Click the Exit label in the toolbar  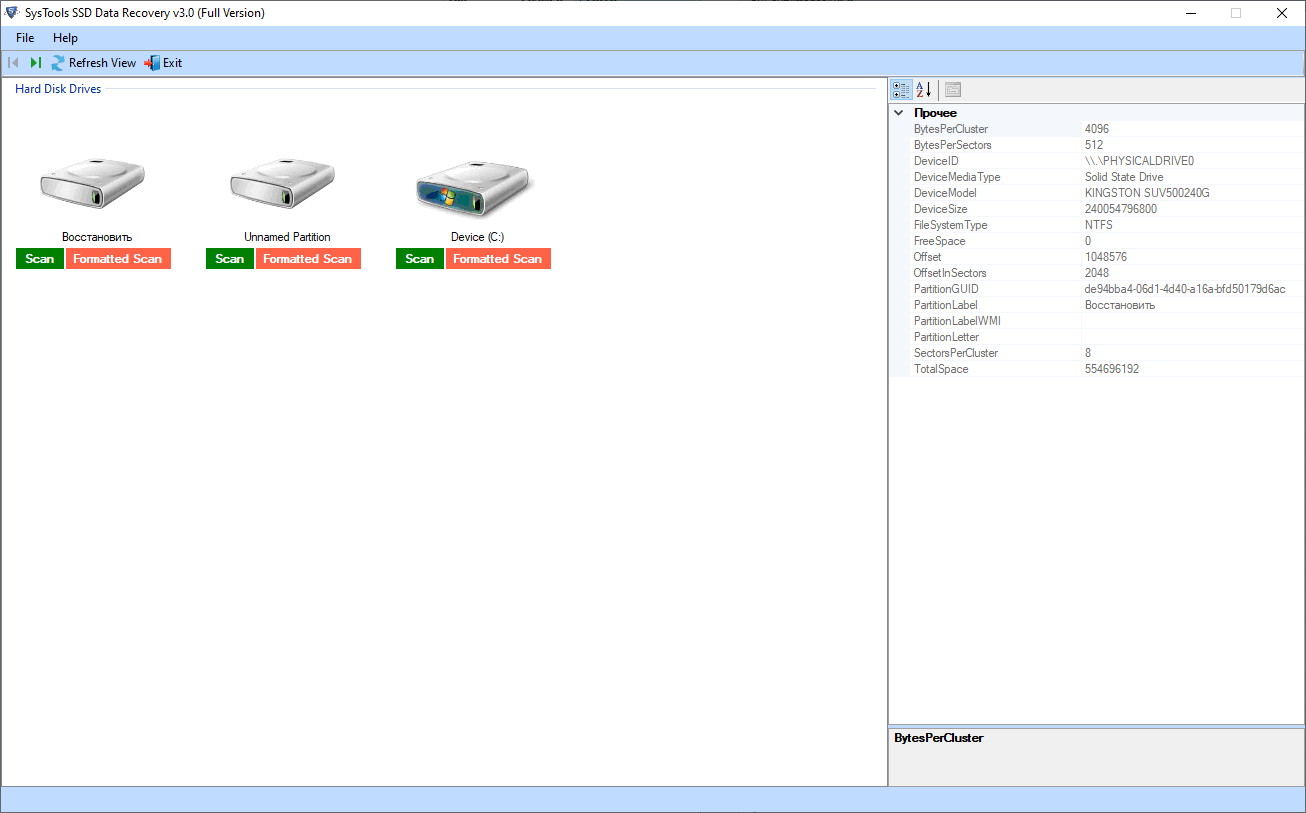point(173,63)
